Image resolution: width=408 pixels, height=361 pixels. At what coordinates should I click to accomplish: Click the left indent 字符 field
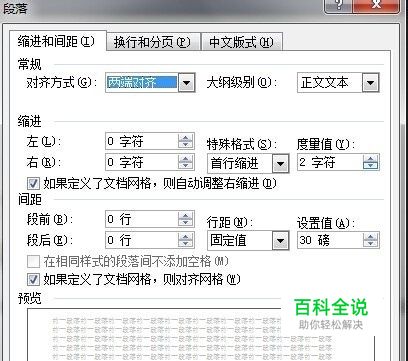[142, 141]
